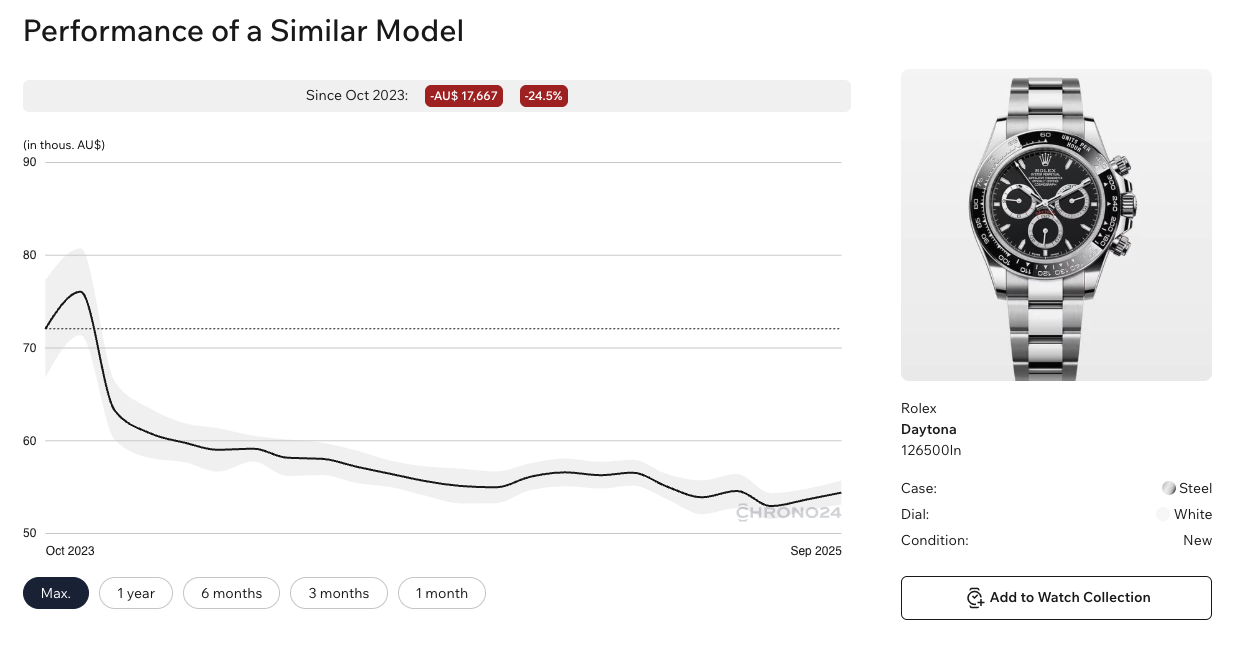Click the White dial color swatch
1248x647 pixels.
point(1162,515)
